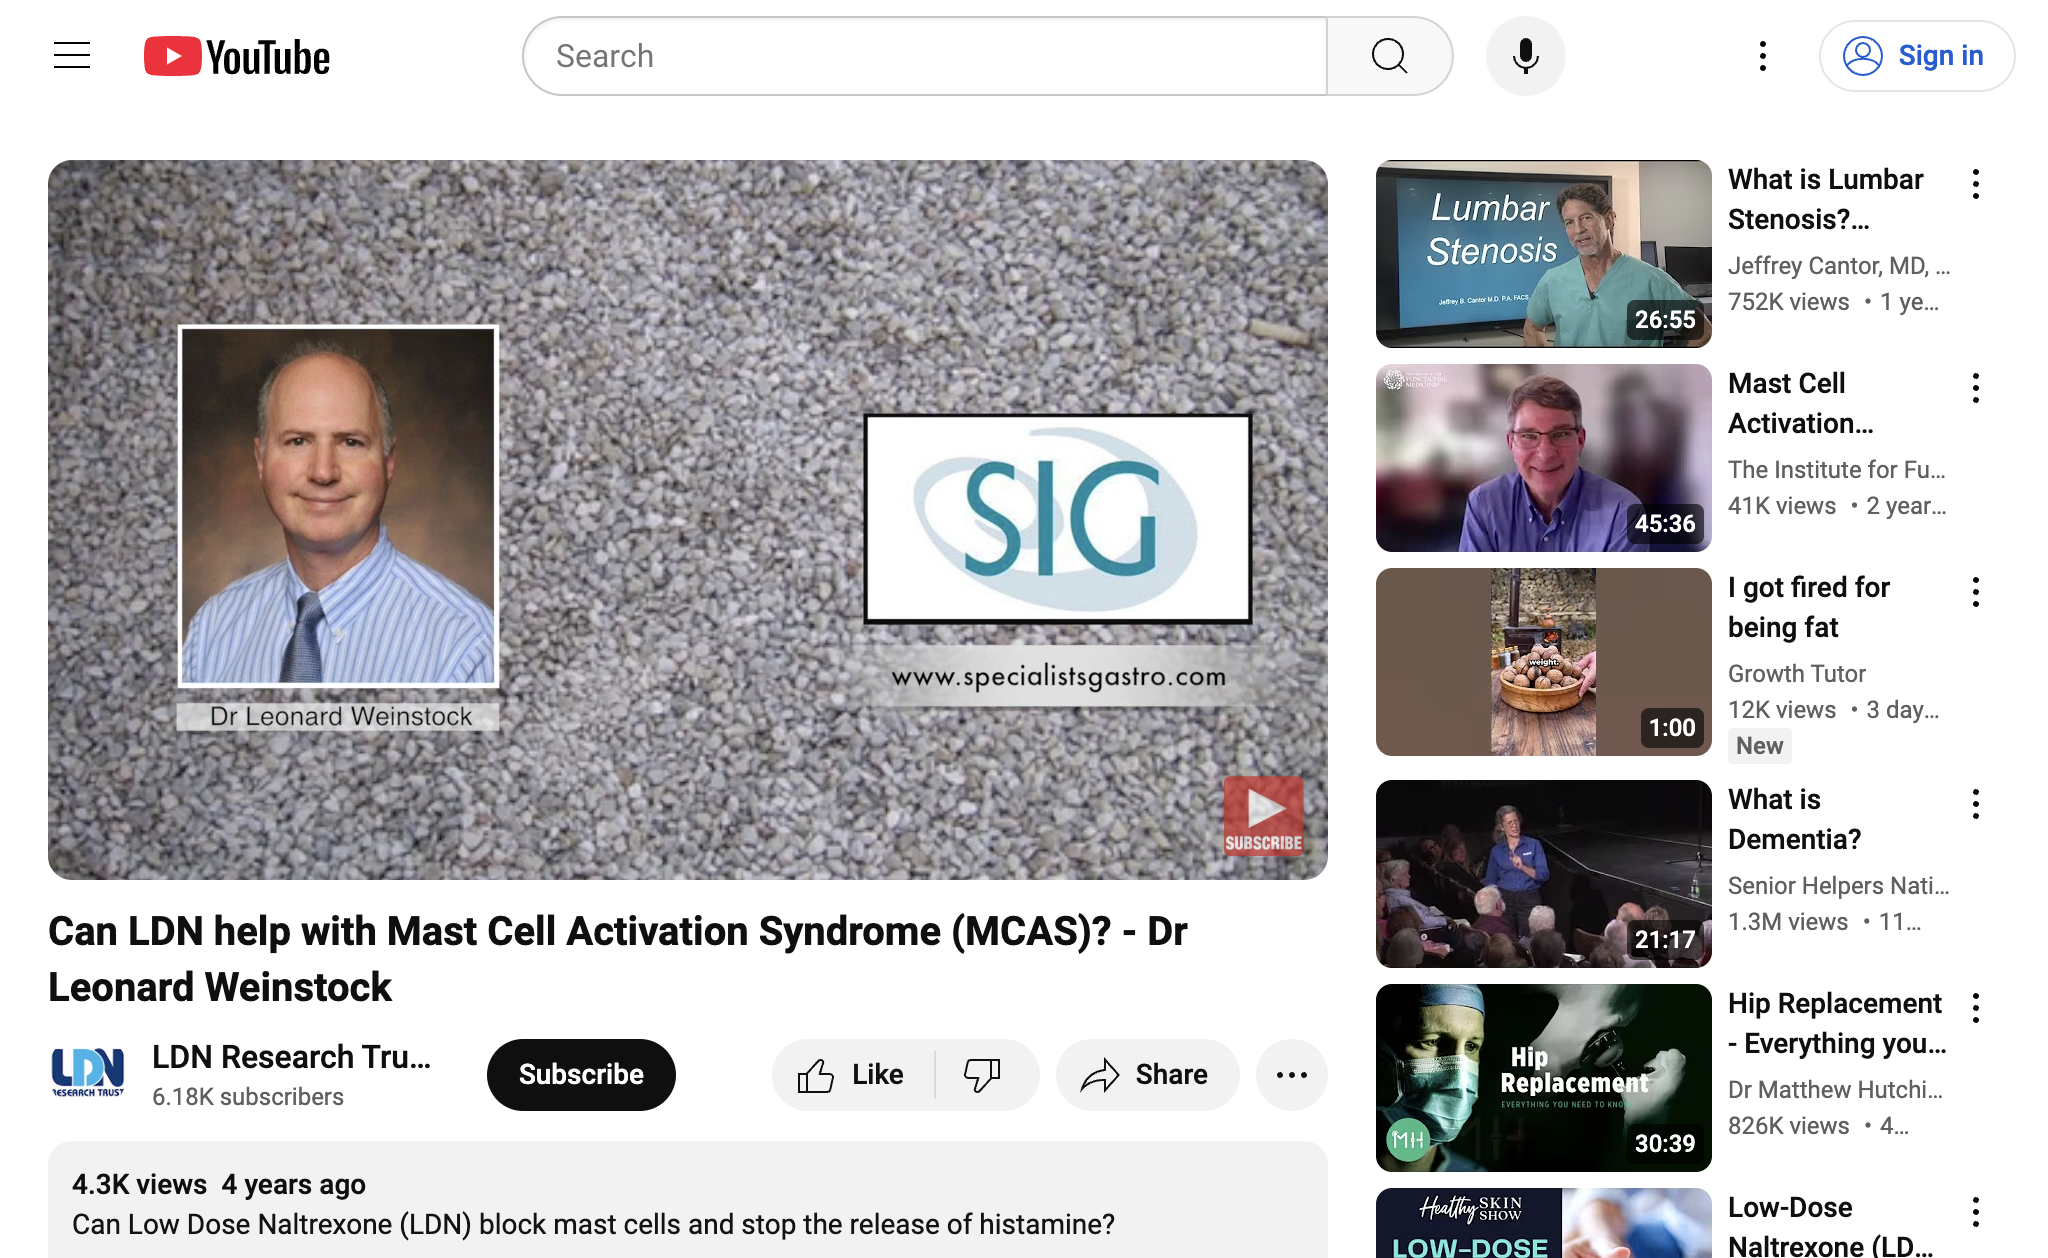Open more actions ellipsis under video

click(x=1292, y=1075)
